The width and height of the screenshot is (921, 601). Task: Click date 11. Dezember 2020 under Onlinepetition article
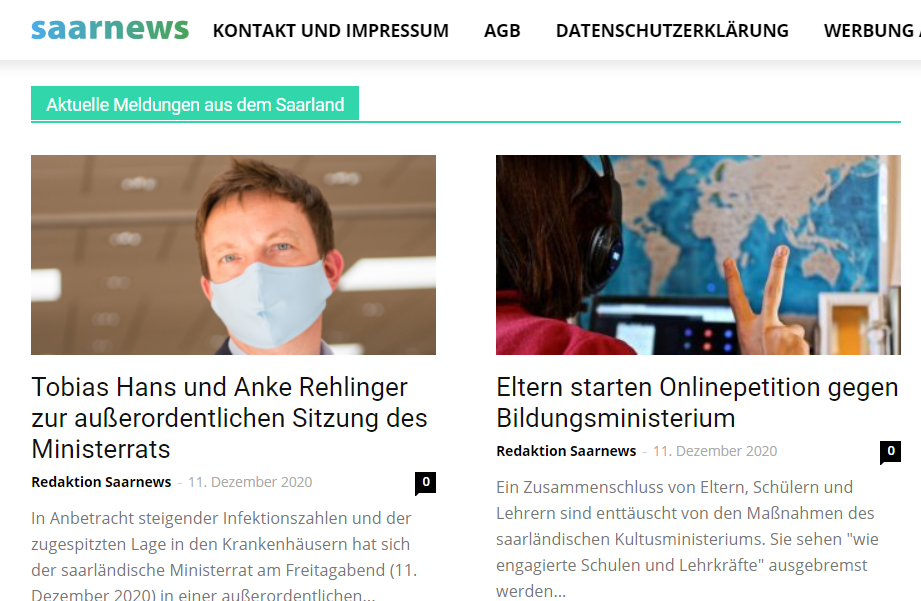point(715,451)
